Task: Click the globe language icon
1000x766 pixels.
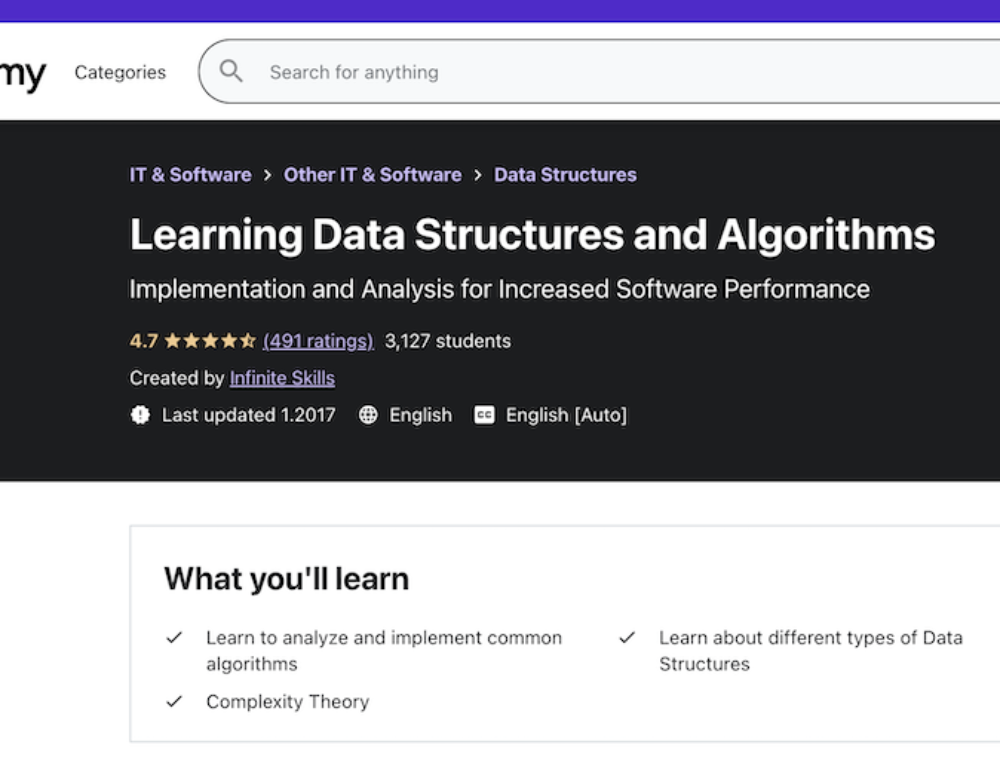Action: 368,415
